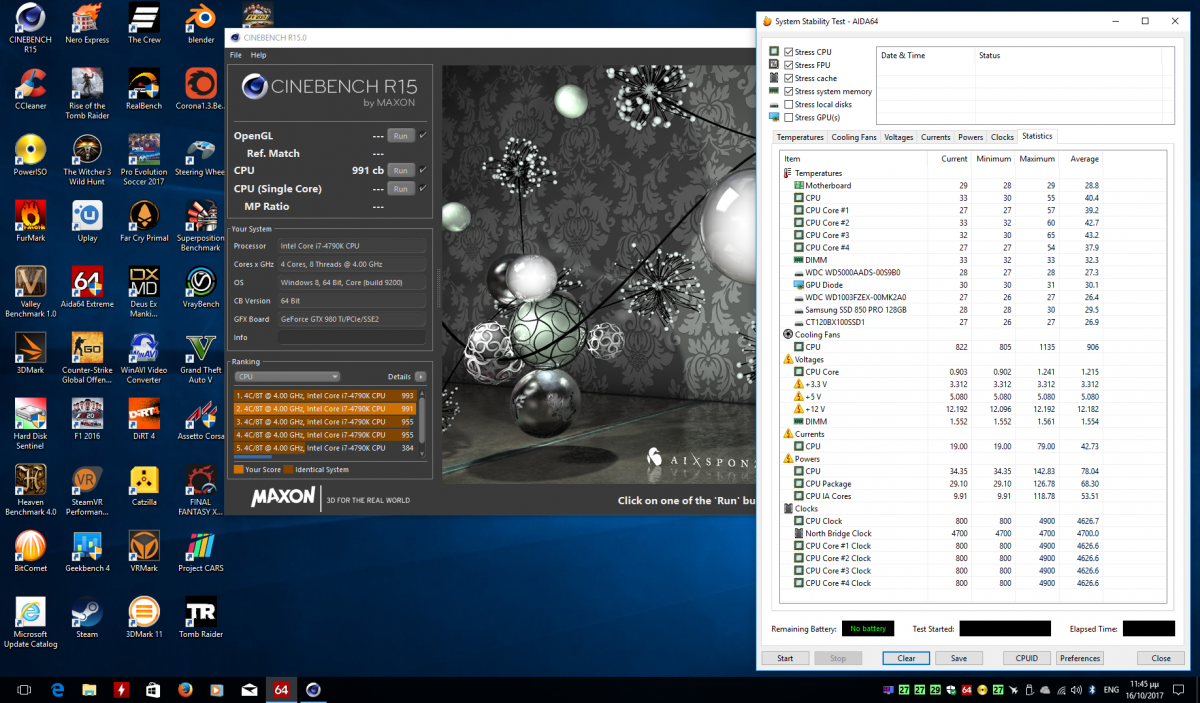Launch the Hard Disk Sentinel icon

click(x=30, y=424)
